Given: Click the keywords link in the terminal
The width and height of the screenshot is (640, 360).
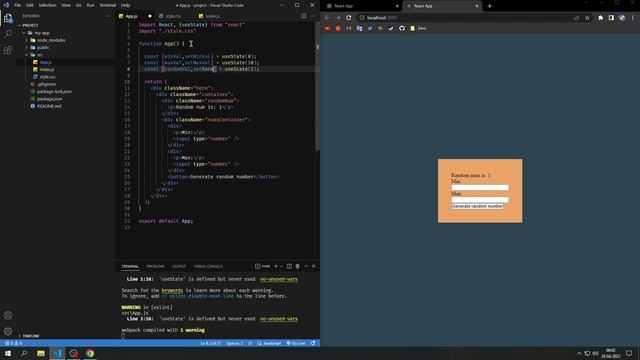Looking at the screenshot, I should [x=172, y=290].
